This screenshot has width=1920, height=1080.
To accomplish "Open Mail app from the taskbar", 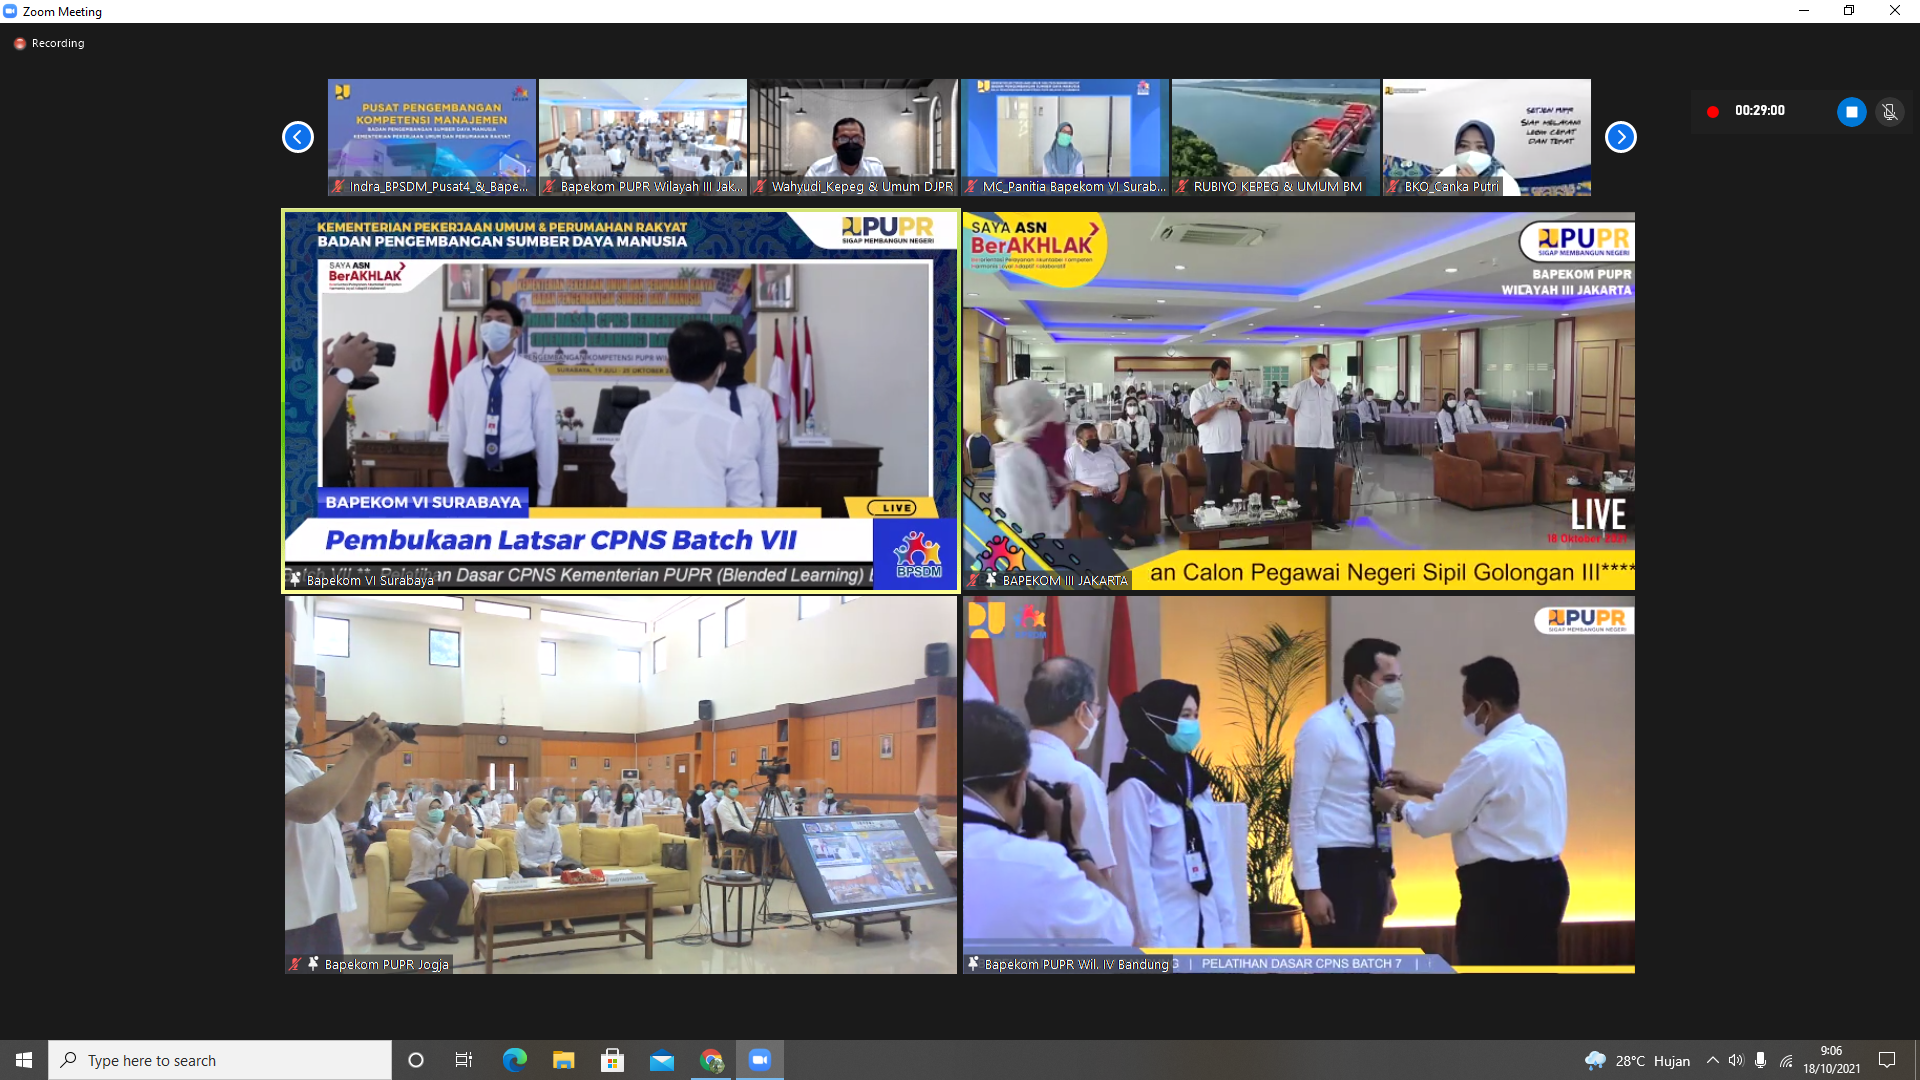I will point(662,1060).
